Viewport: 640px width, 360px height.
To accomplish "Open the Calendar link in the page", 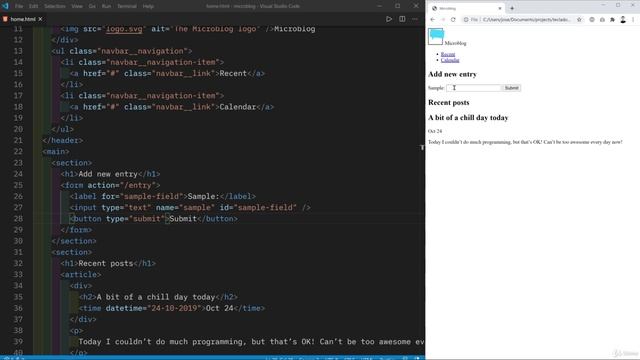I will click(x=450, y=60).
